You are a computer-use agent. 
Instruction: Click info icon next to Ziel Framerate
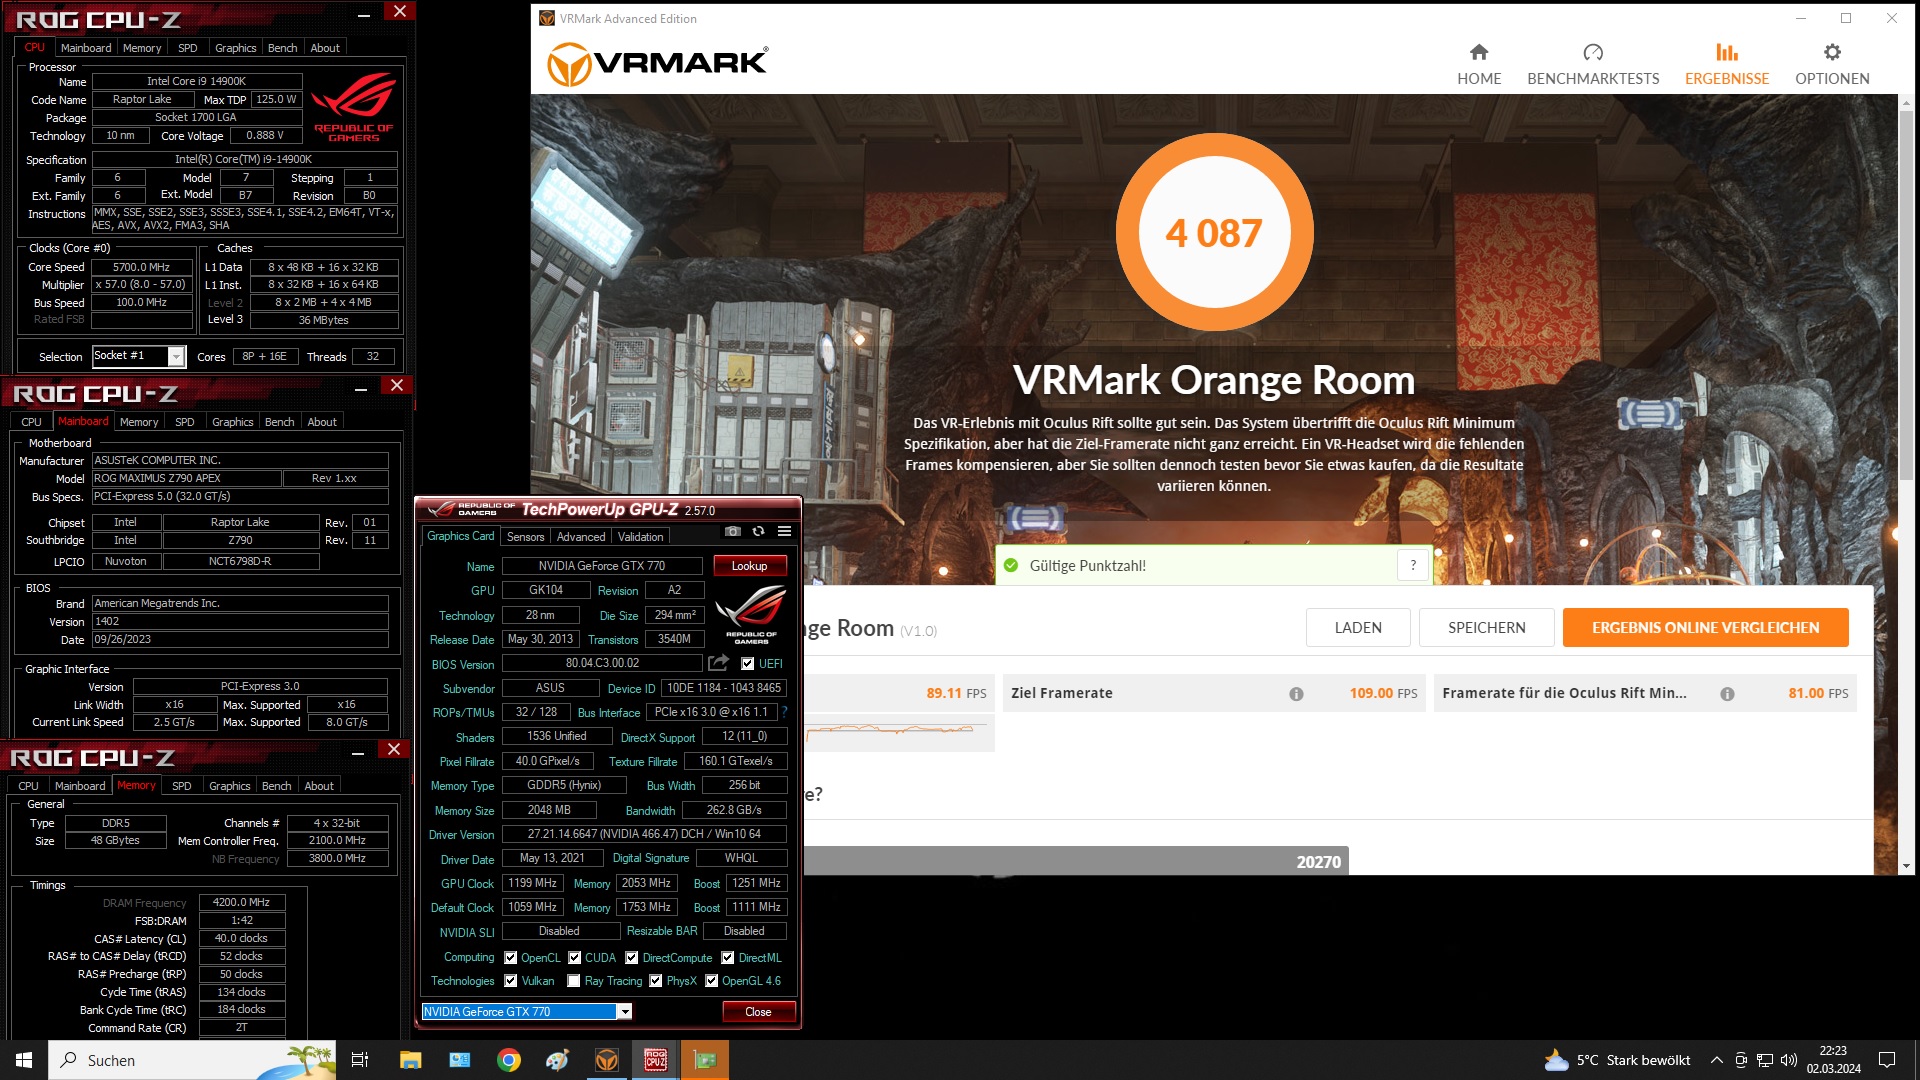tap(1296, 694)
